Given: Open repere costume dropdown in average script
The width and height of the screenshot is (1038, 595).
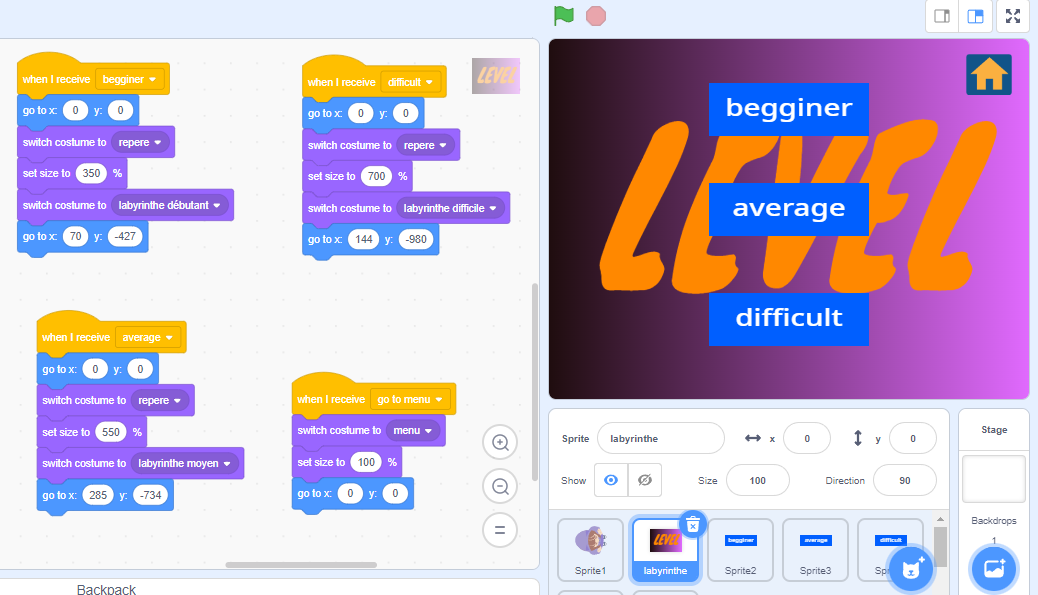Looking at the screenshot, I should (160, 400).
